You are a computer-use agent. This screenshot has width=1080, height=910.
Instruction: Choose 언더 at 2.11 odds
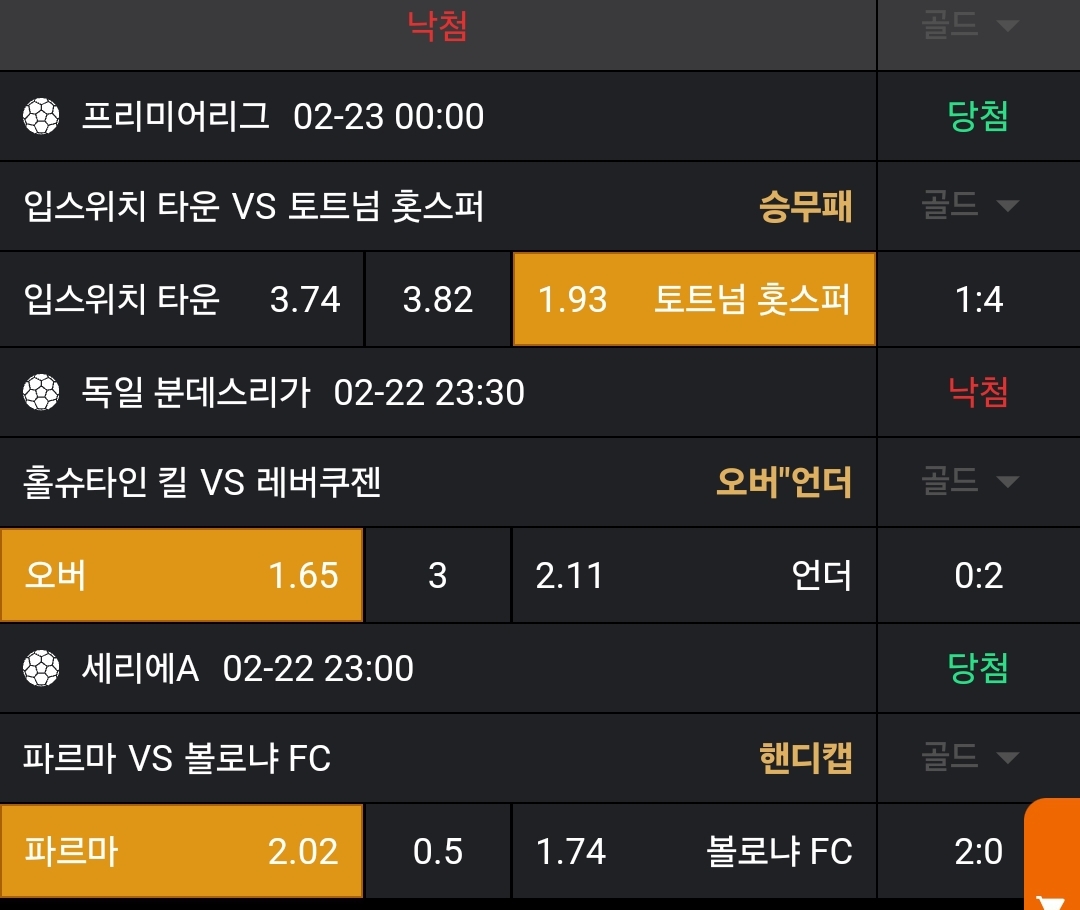(694, 576)
